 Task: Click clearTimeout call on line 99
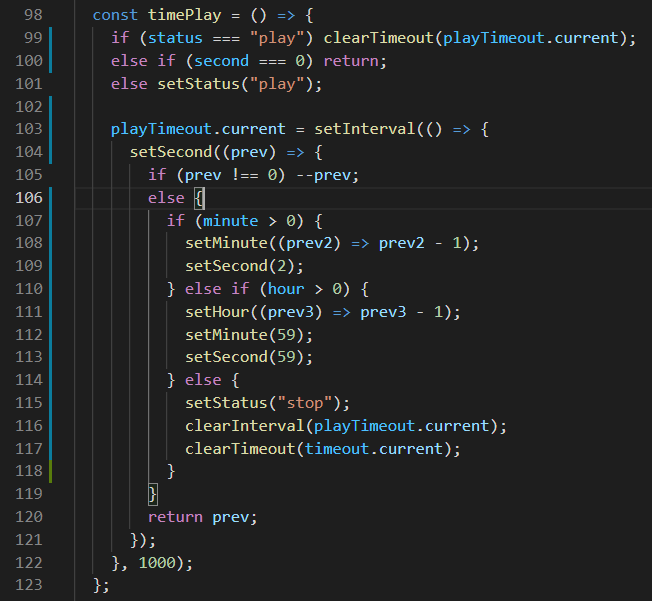point(378,38)
